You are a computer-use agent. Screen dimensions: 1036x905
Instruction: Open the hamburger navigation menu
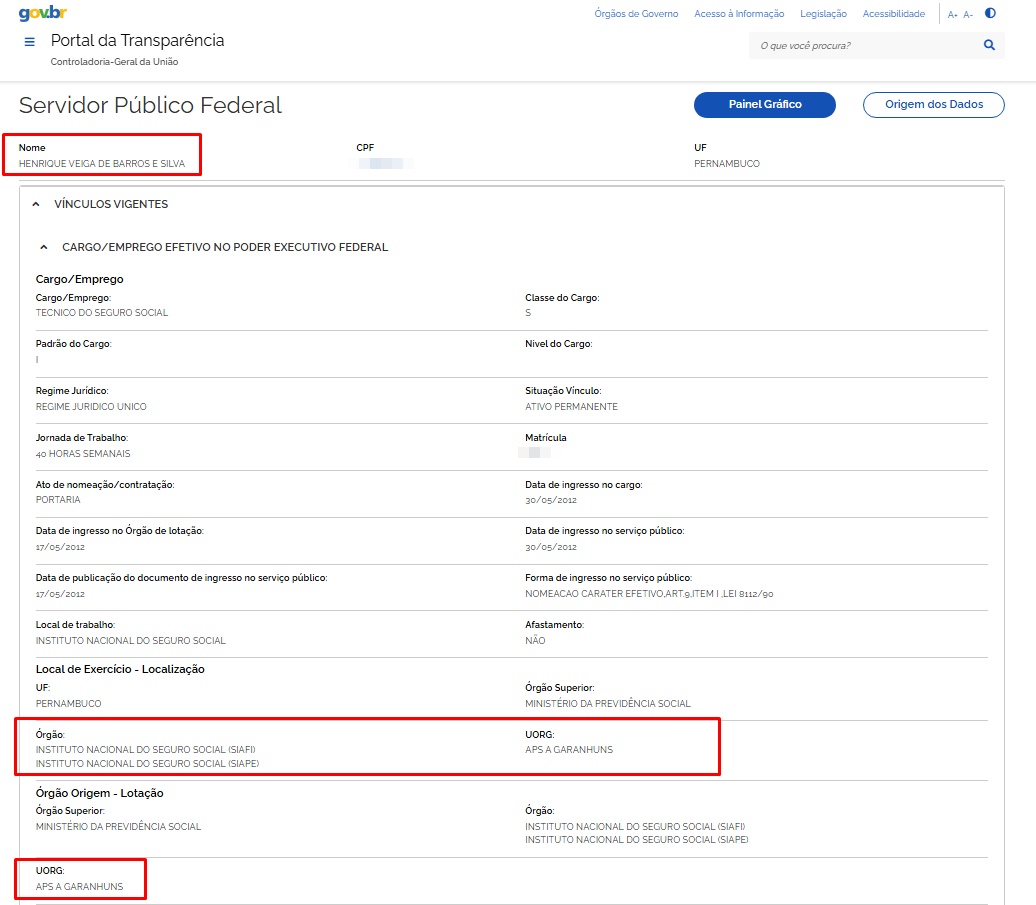pyautogui.click(x=30, y=42)
